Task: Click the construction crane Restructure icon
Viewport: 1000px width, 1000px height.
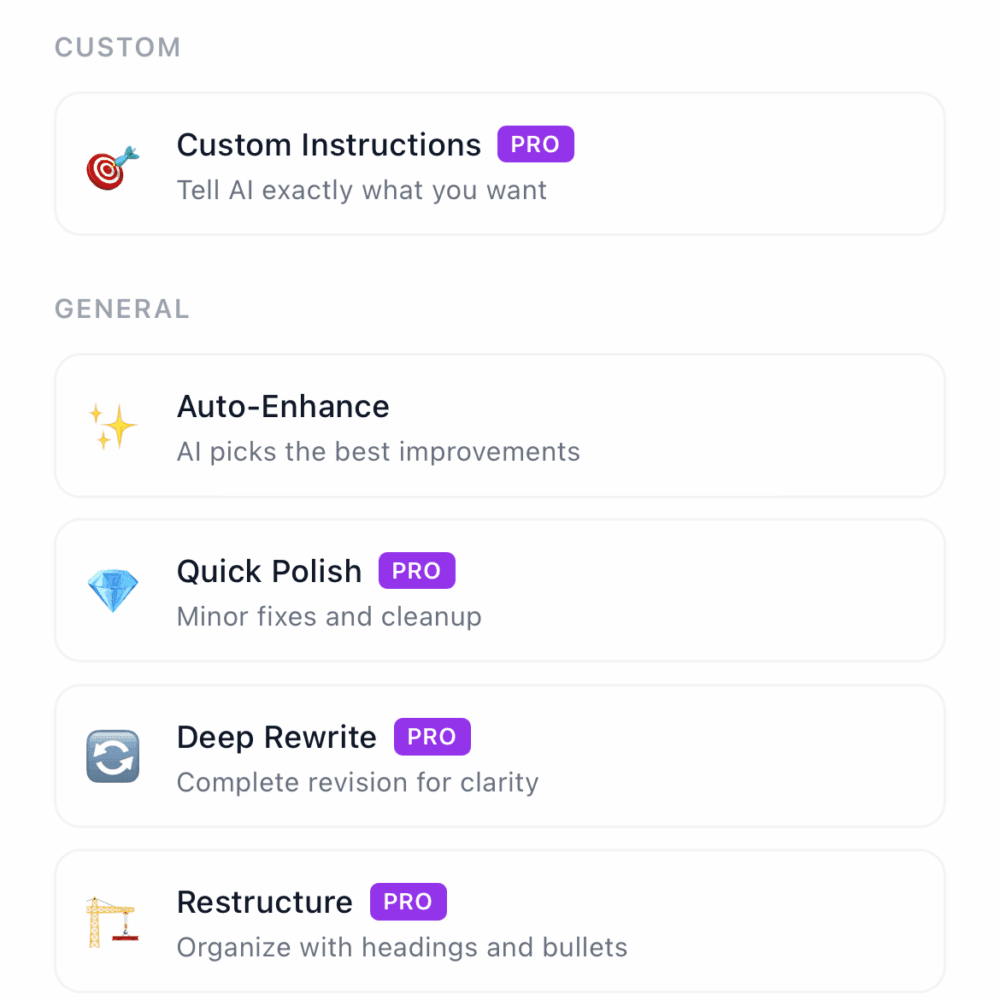Action: [110, 922]
